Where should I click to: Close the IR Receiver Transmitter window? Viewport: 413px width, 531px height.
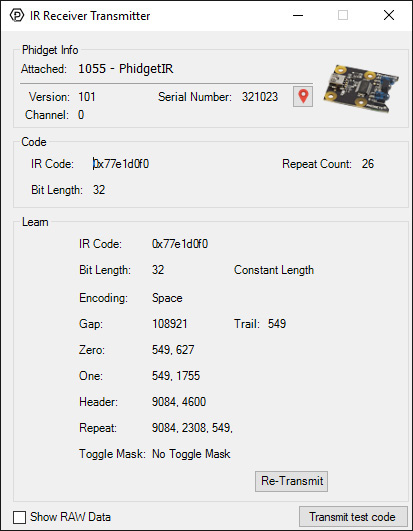point(389,15)
